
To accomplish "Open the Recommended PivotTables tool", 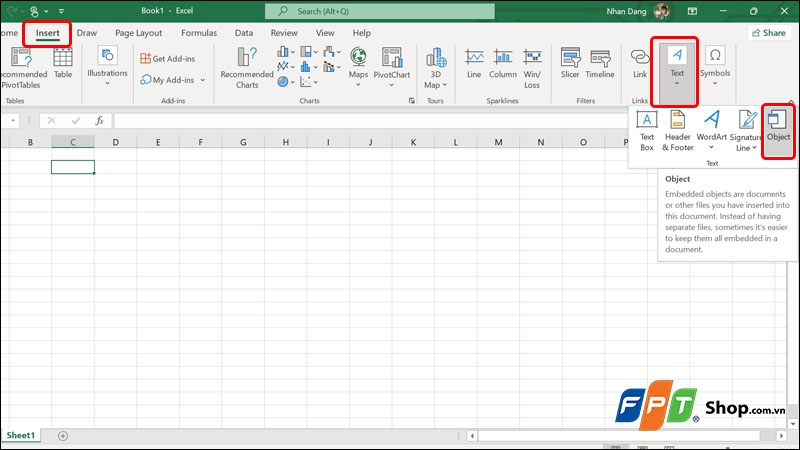I will [x=23, y=68].
